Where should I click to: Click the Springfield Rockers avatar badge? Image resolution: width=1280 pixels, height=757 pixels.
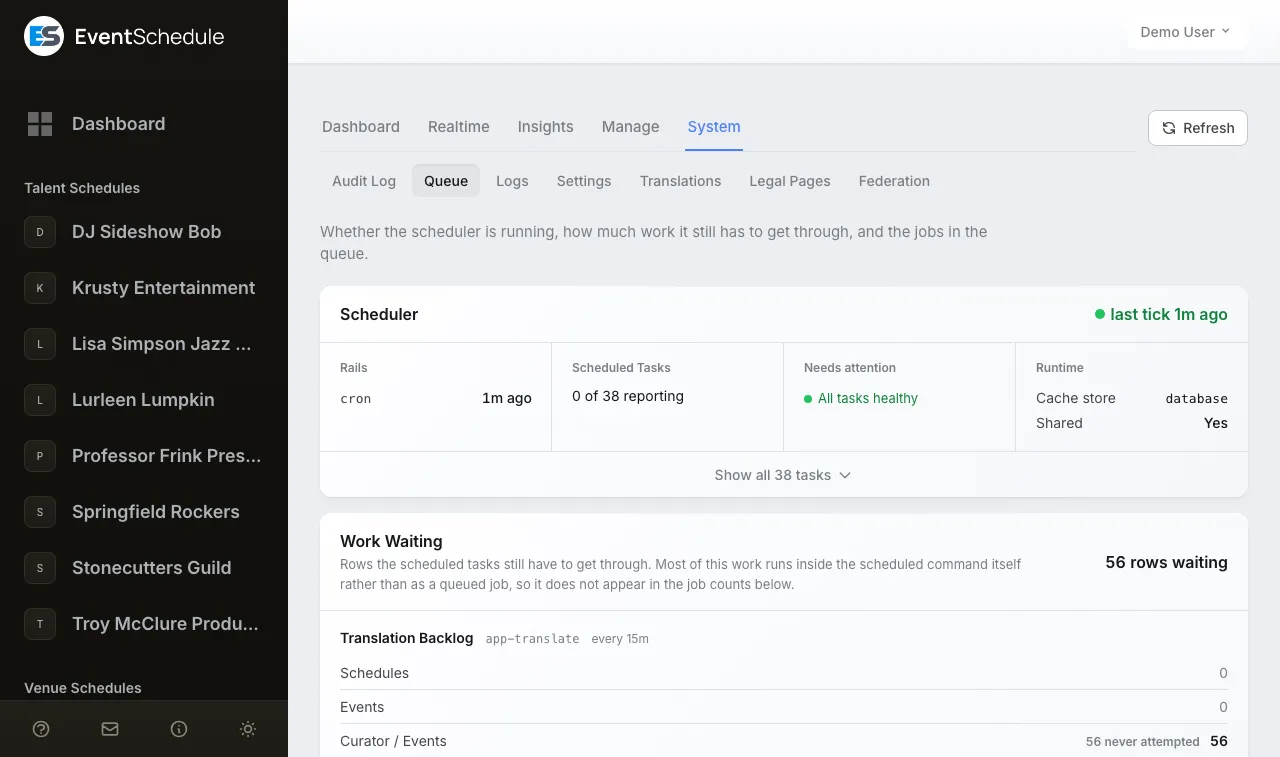40,512
